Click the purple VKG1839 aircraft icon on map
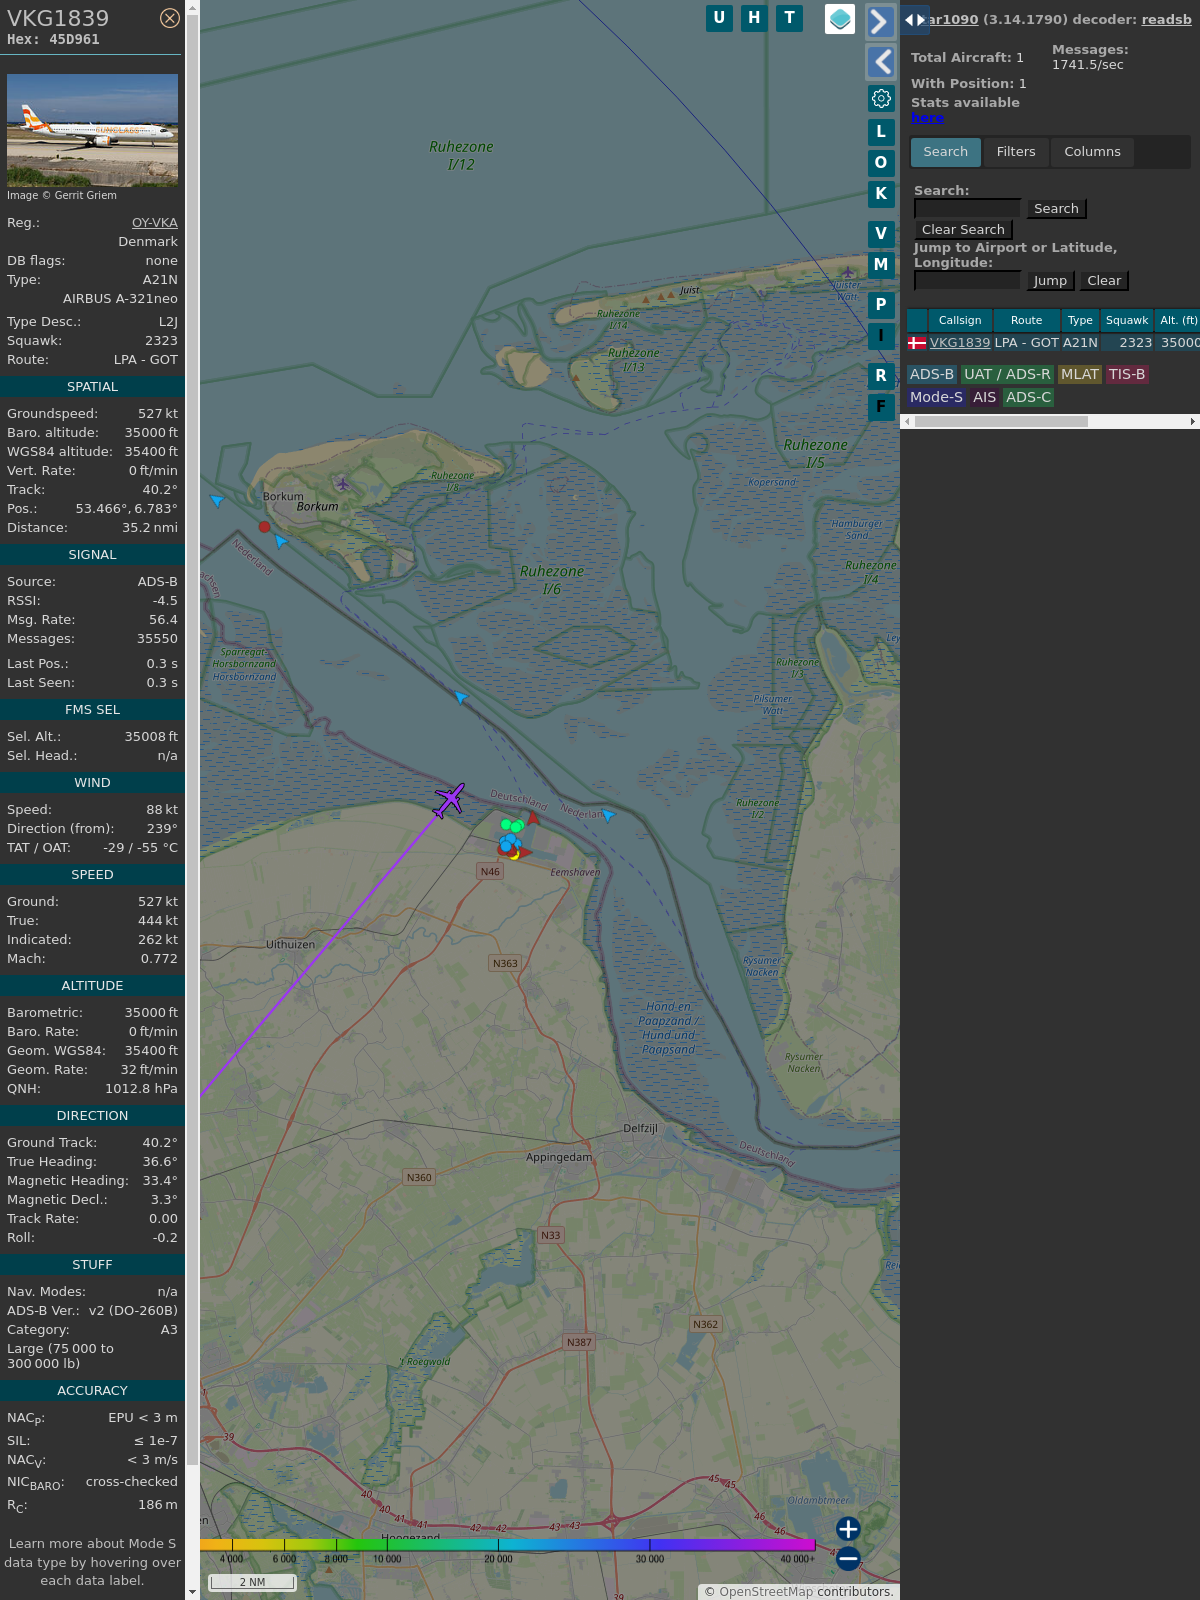The height and width of the screenshot is (1600, 1200). pos(449,800)
